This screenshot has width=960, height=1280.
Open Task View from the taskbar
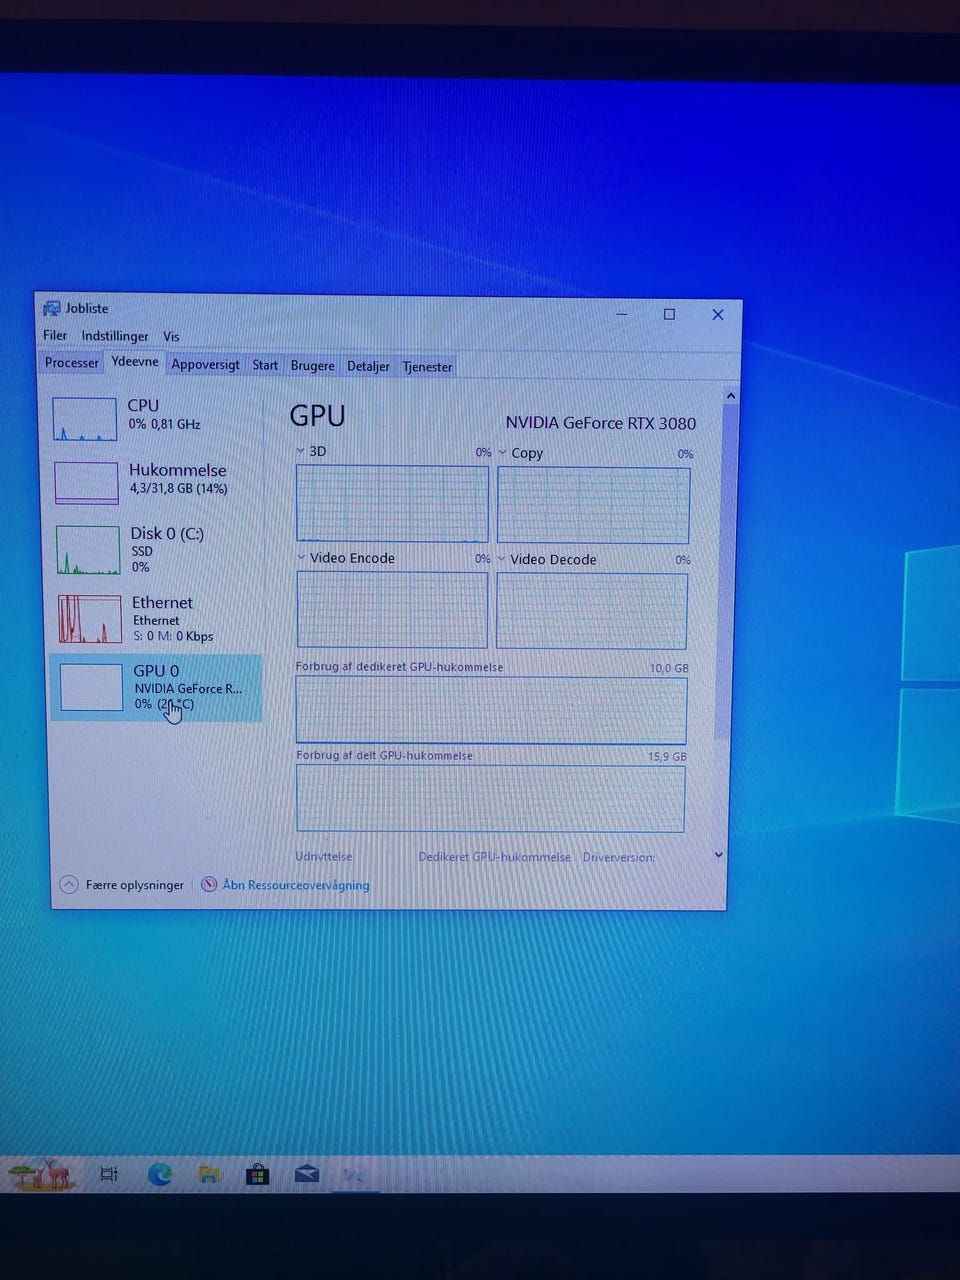[109, 1174]
